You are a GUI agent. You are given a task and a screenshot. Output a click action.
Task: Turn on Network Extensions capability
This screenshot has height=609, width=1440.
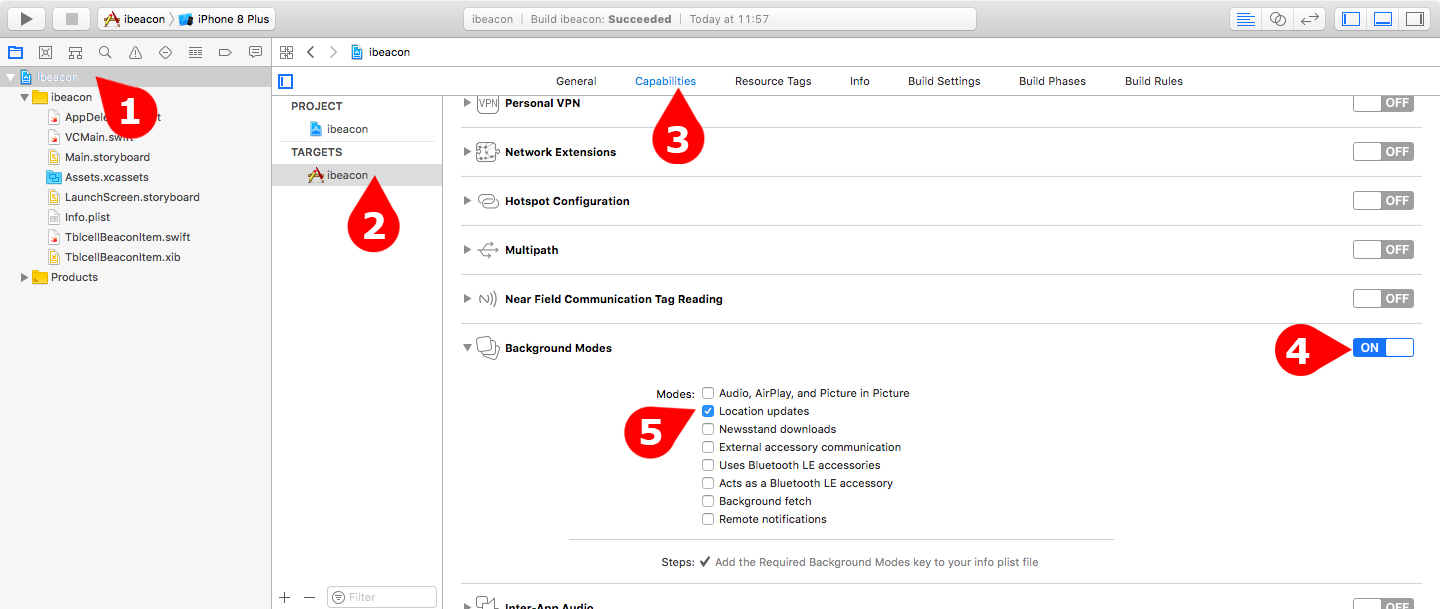click(x=1383, y=152)
